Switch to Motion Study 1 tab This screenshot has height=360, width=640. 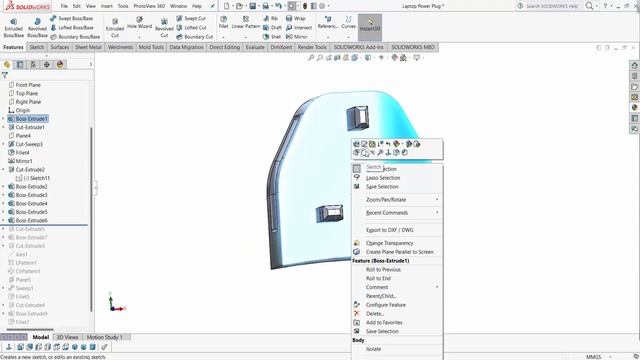(x=104, y=337)
